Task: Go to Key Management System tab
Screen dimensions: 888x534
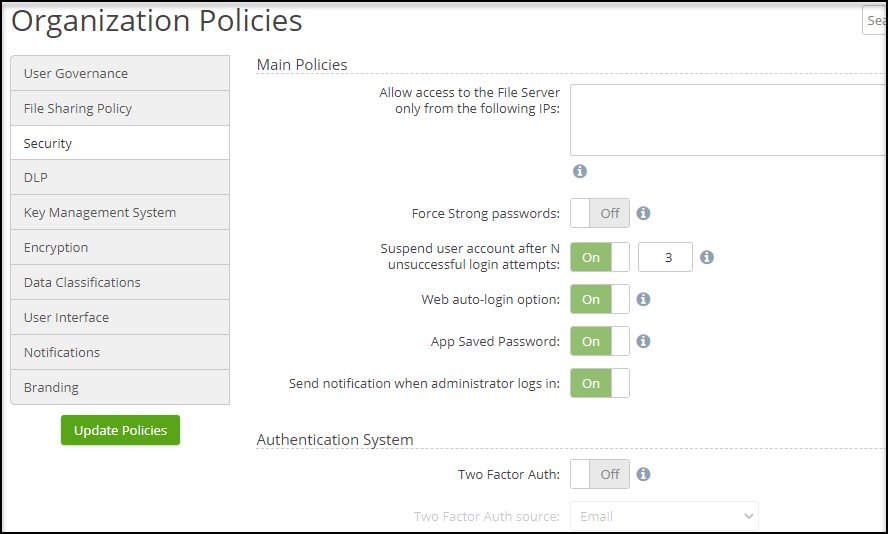Action: (x=120, y=212)
